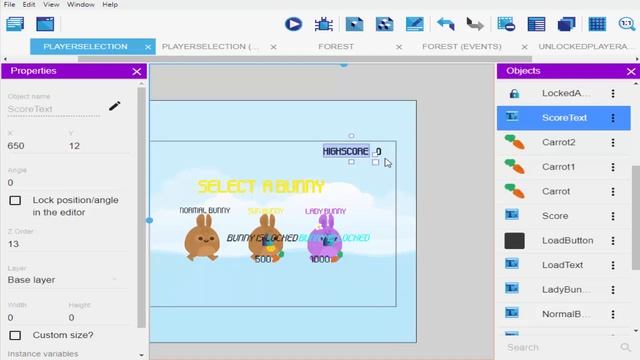This screenshot has height=360, width=640.
Task: Open options menu for LadyBun object
Action: click(x=613, y=289)
